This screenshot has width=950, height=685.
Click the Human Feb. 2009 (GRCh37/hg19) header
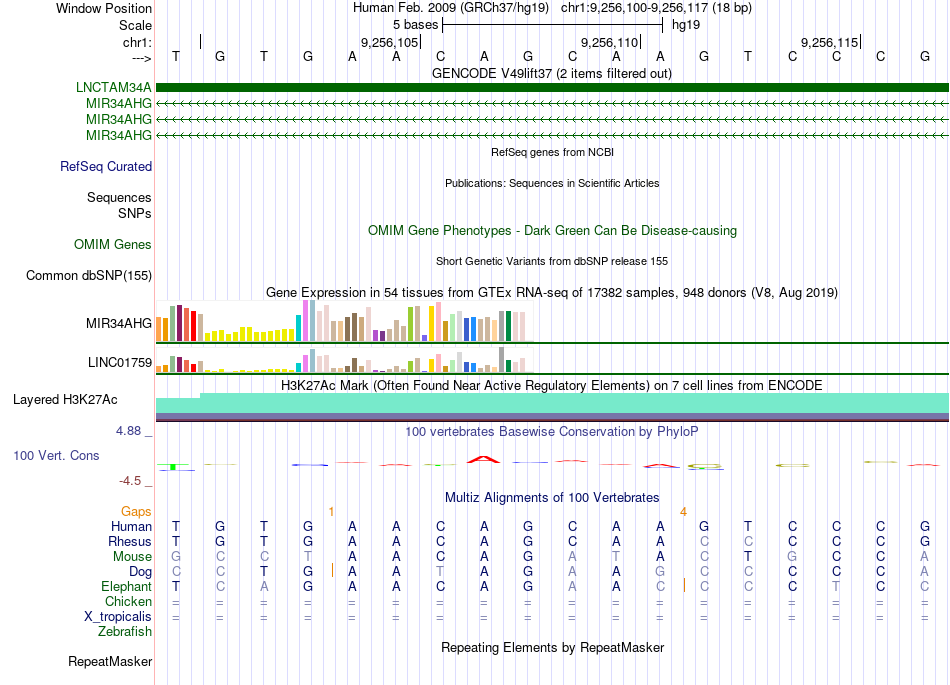(x=451, y=8)
